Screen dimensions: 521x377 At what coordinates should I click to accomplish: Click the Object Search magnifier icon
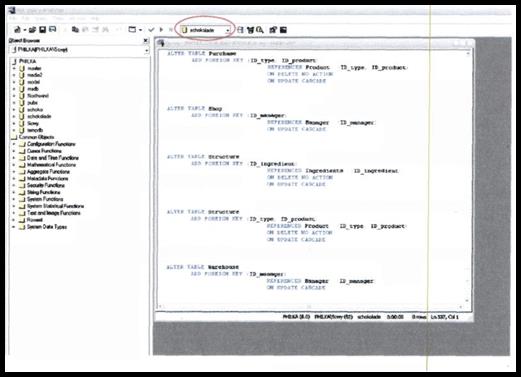(x=260, y=30)
